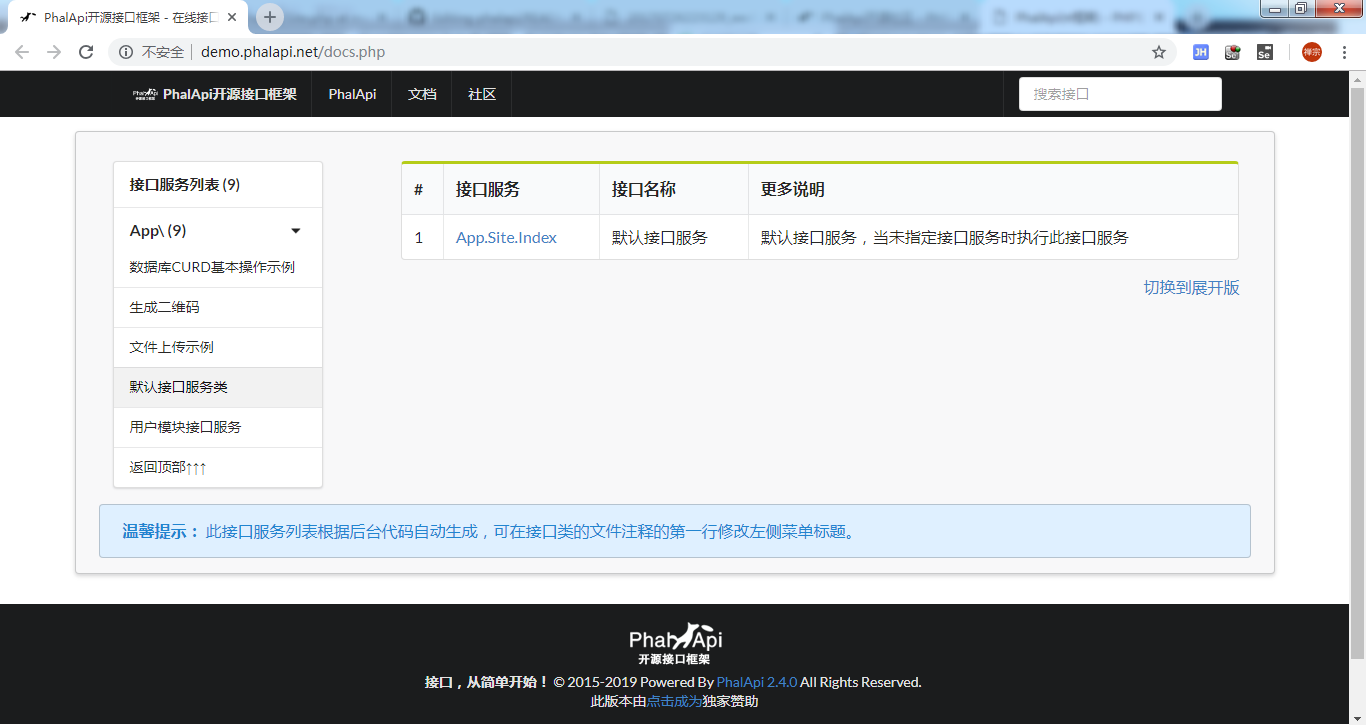Screen dimensions: 1366x725
Task: Select 文件上传示例 in the sidebar
Action: [218, 347]
